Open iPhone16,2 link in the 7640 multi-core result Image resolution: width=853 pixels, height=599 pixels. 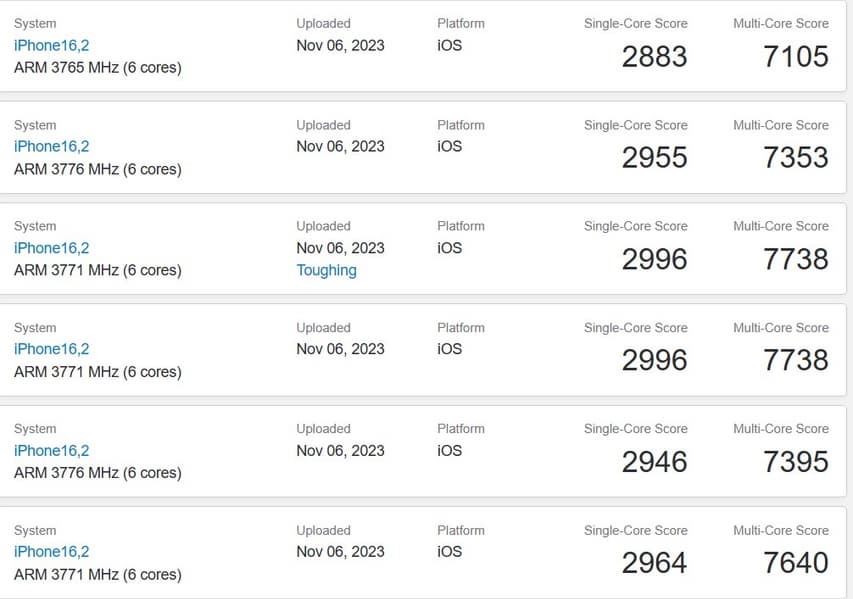pos(52,552)
